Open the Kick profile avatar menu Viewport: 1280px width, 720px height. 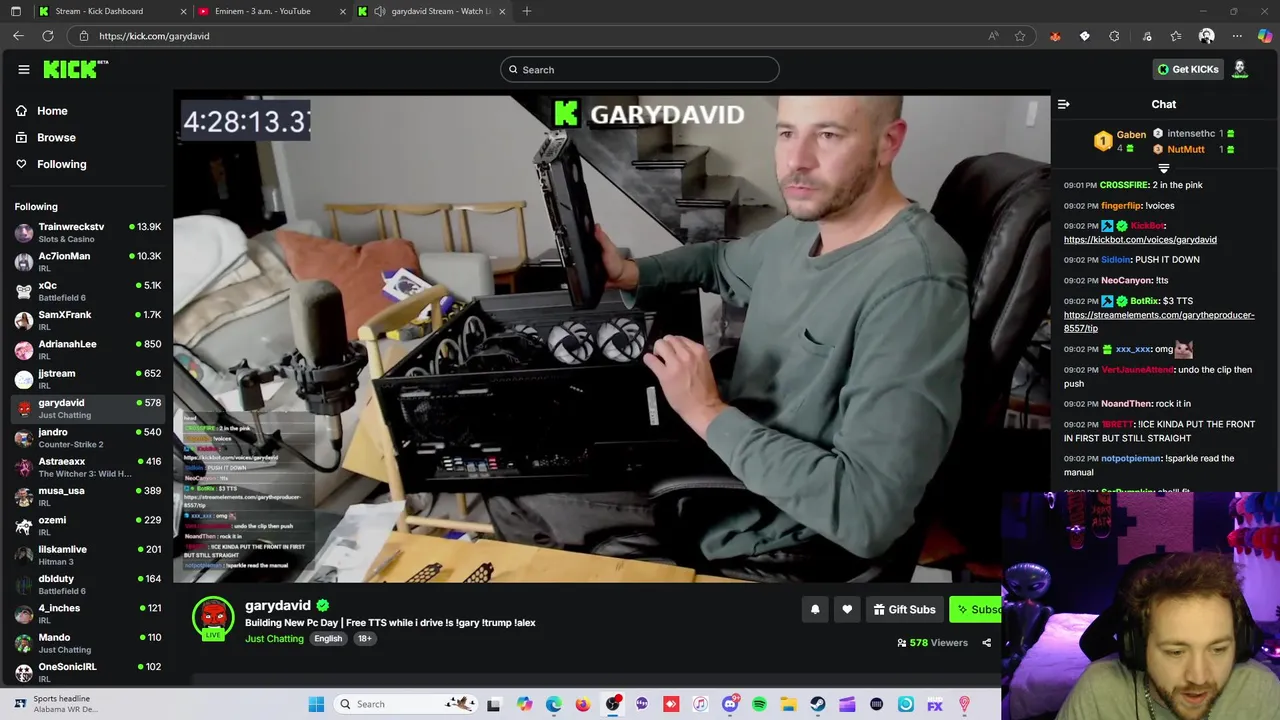tap(1240, 69)
